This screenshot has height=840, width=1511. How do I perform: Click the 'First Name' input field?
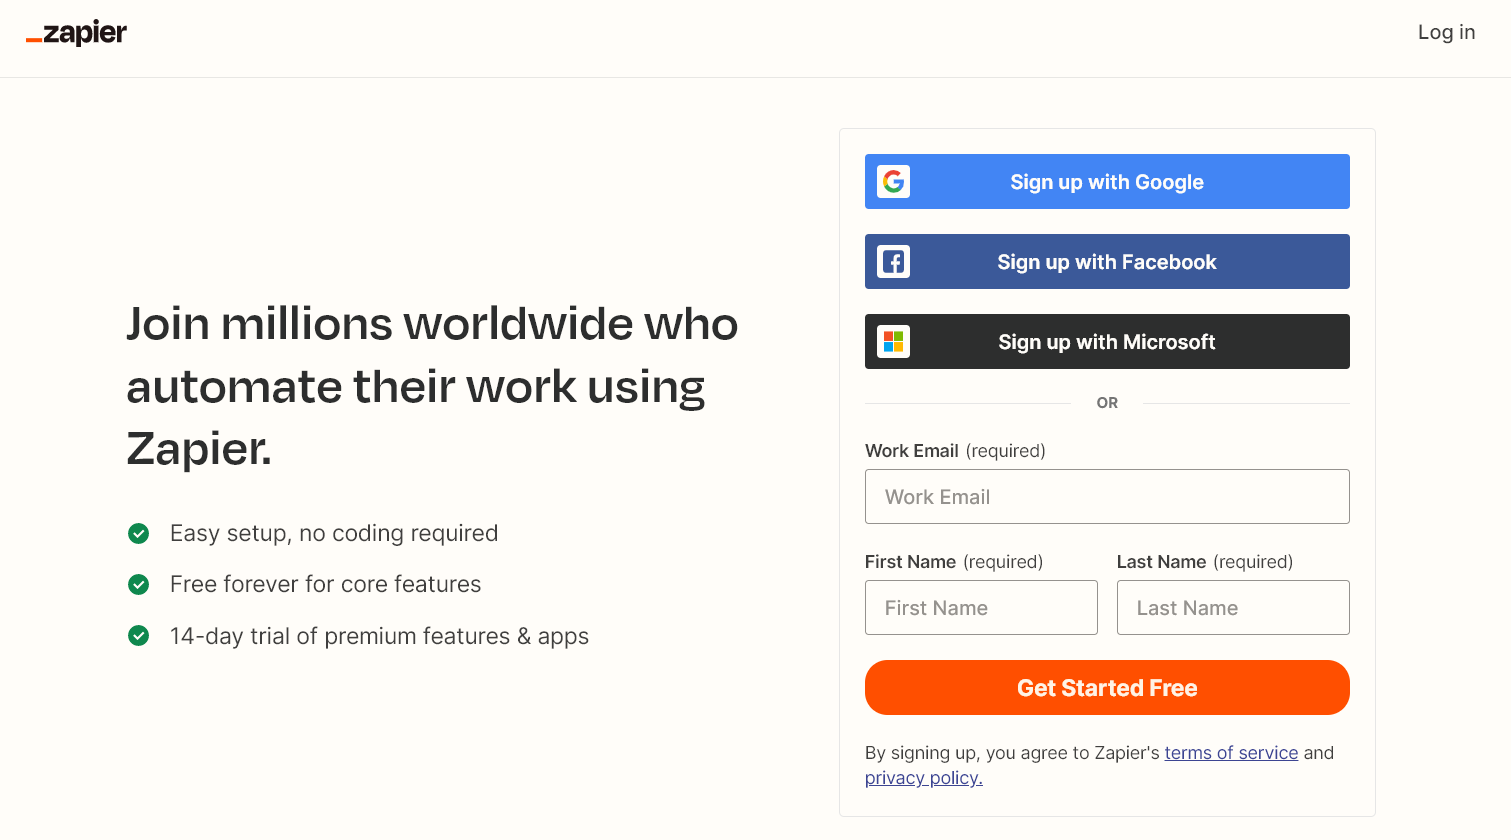pyautogui.click(x=981, y=607)
